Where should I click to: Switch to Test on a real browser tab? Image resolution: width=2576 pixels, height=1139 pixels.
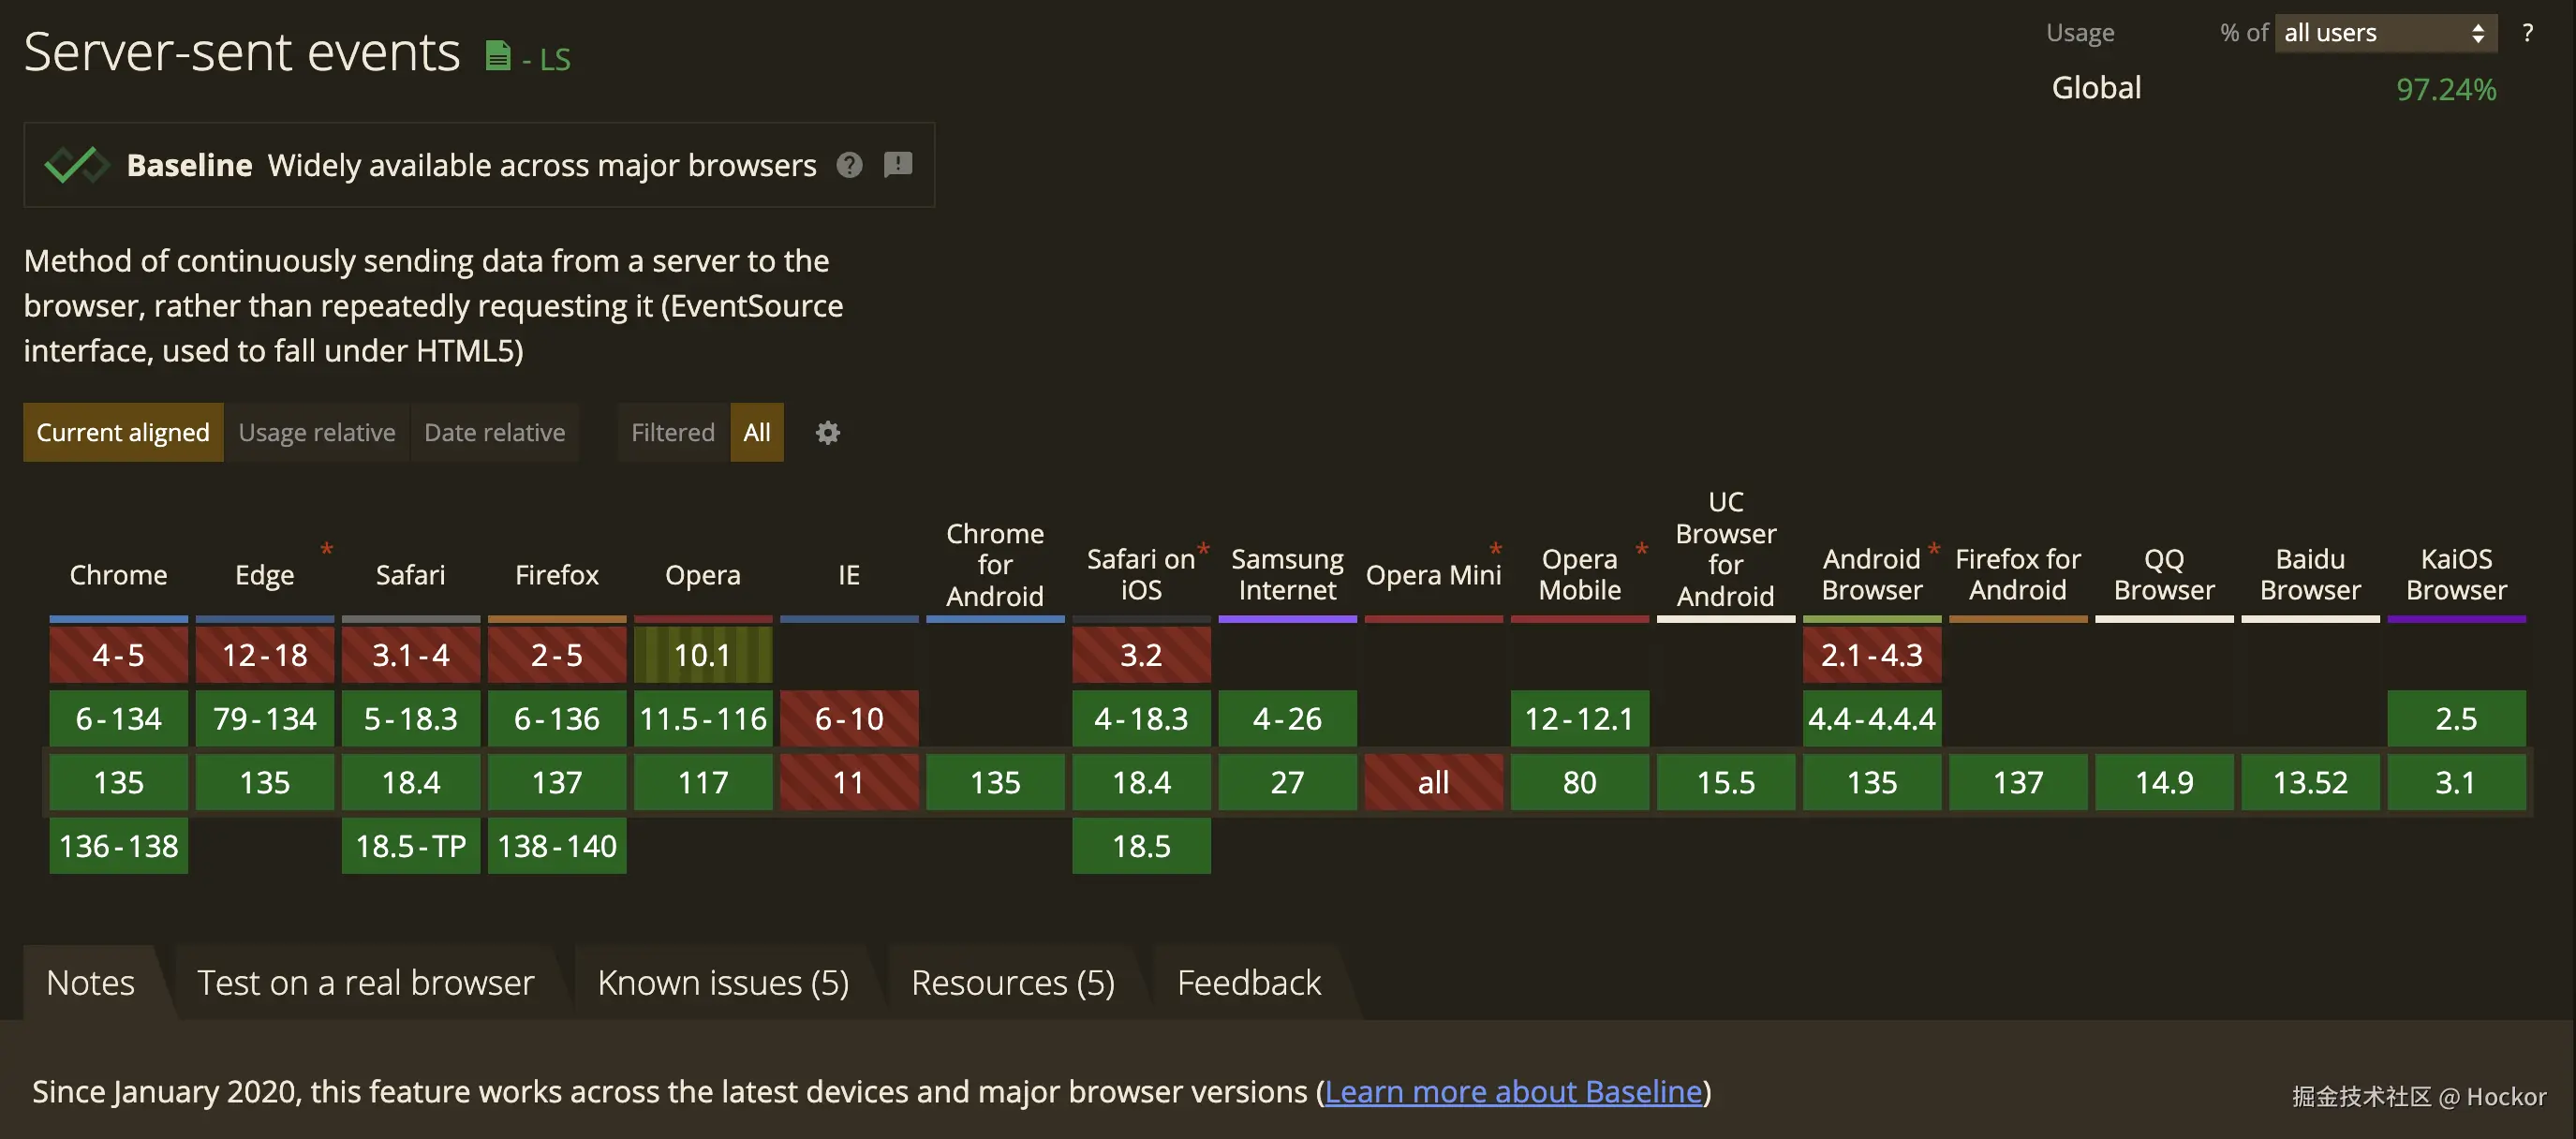point(365,983)
